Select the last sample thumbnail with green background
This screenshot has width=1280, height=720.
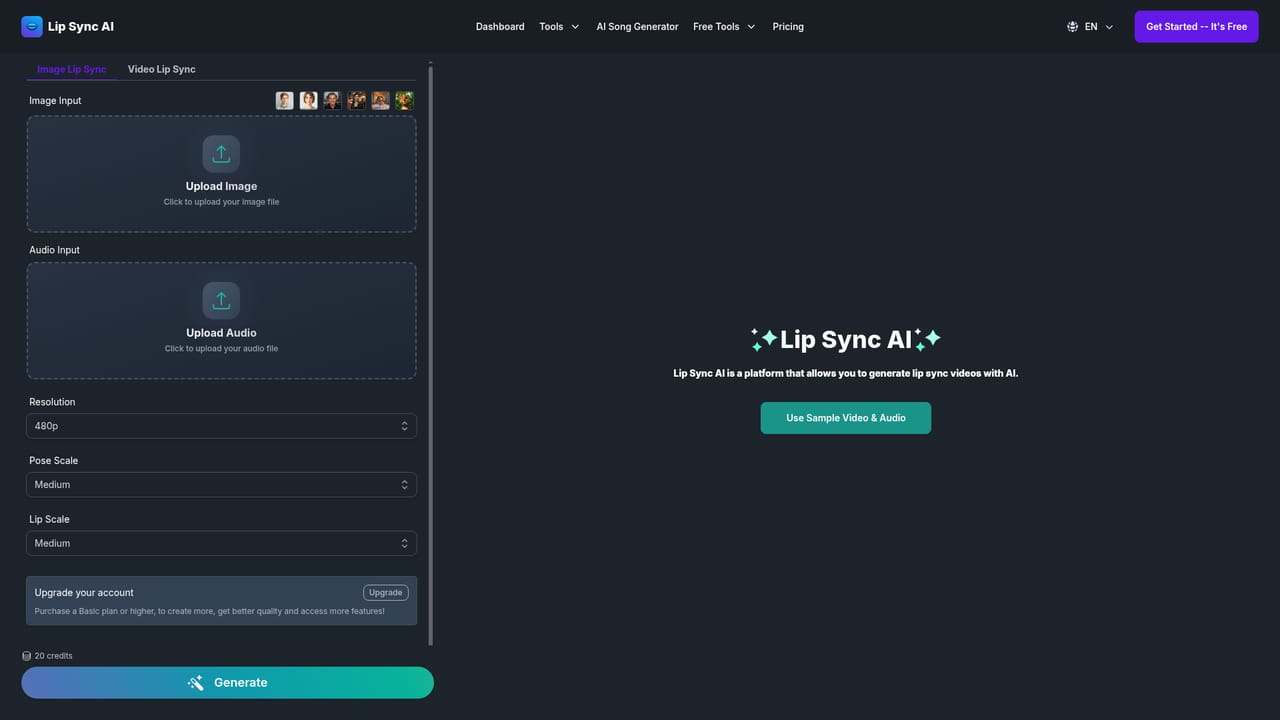[x=405, y=100]
